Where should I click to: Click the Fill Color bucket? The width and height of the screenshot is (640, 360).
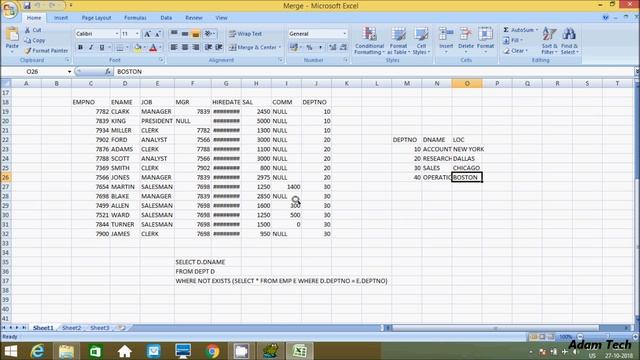pos(138,47)
